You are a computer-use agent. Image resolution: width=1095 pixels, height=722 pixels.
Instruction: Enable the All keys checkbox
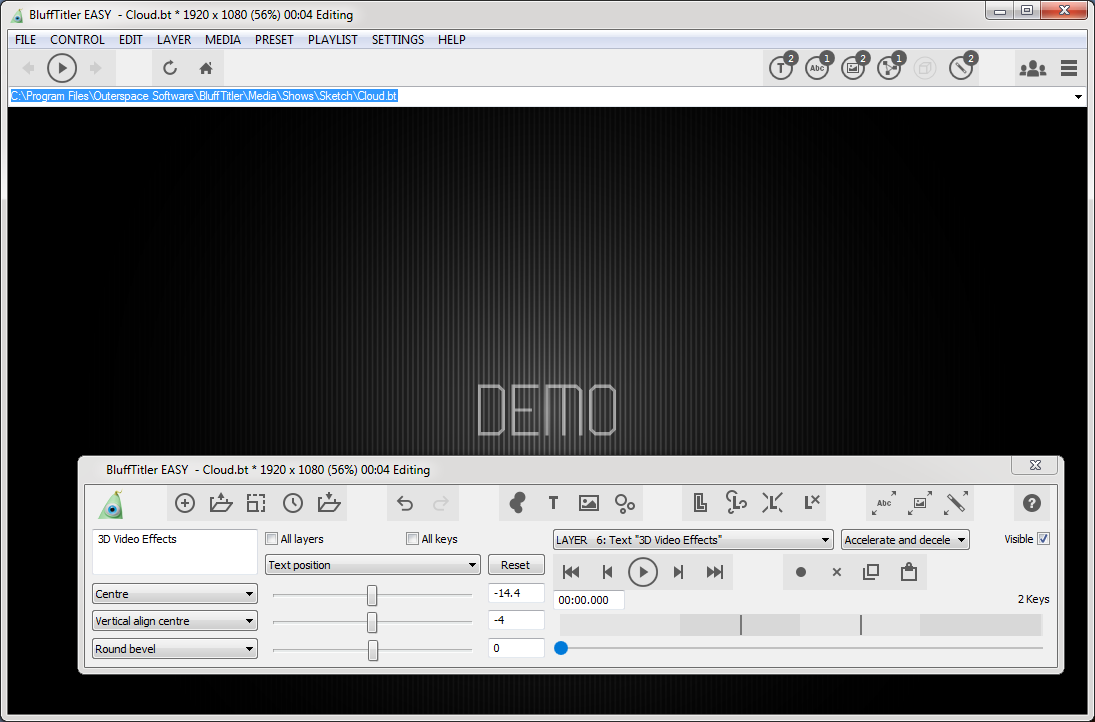[x=413, y=539]
